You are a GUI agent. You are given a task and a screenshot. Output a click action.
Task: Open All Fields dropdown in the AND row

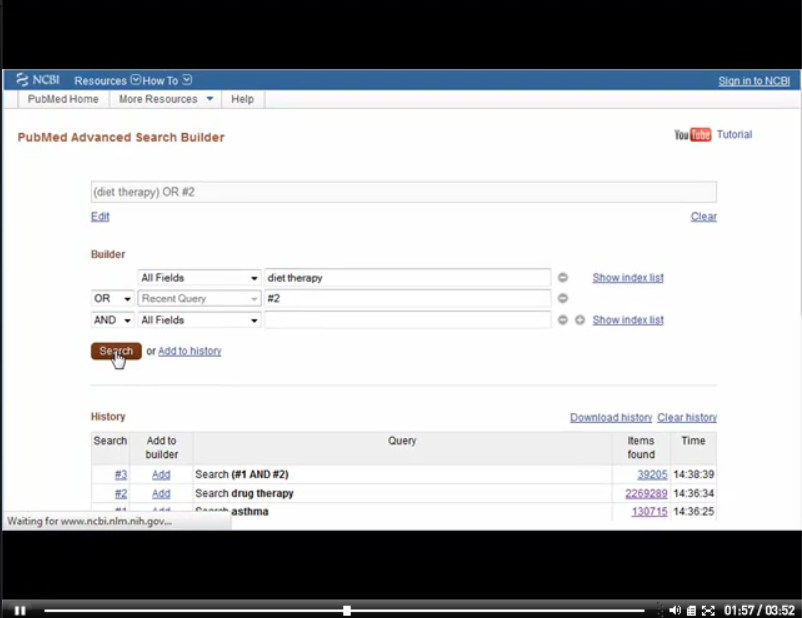(x=199, y=320)
